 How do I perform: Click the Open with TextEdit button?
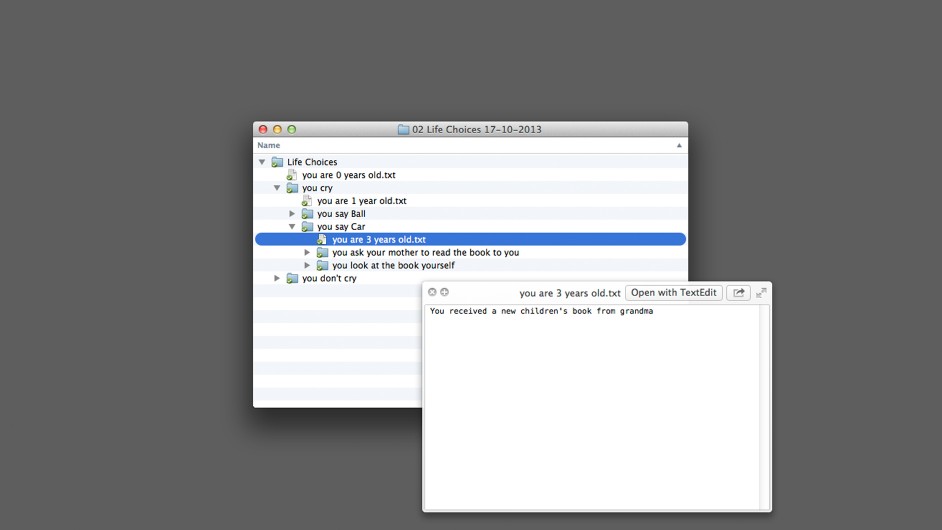673,293
